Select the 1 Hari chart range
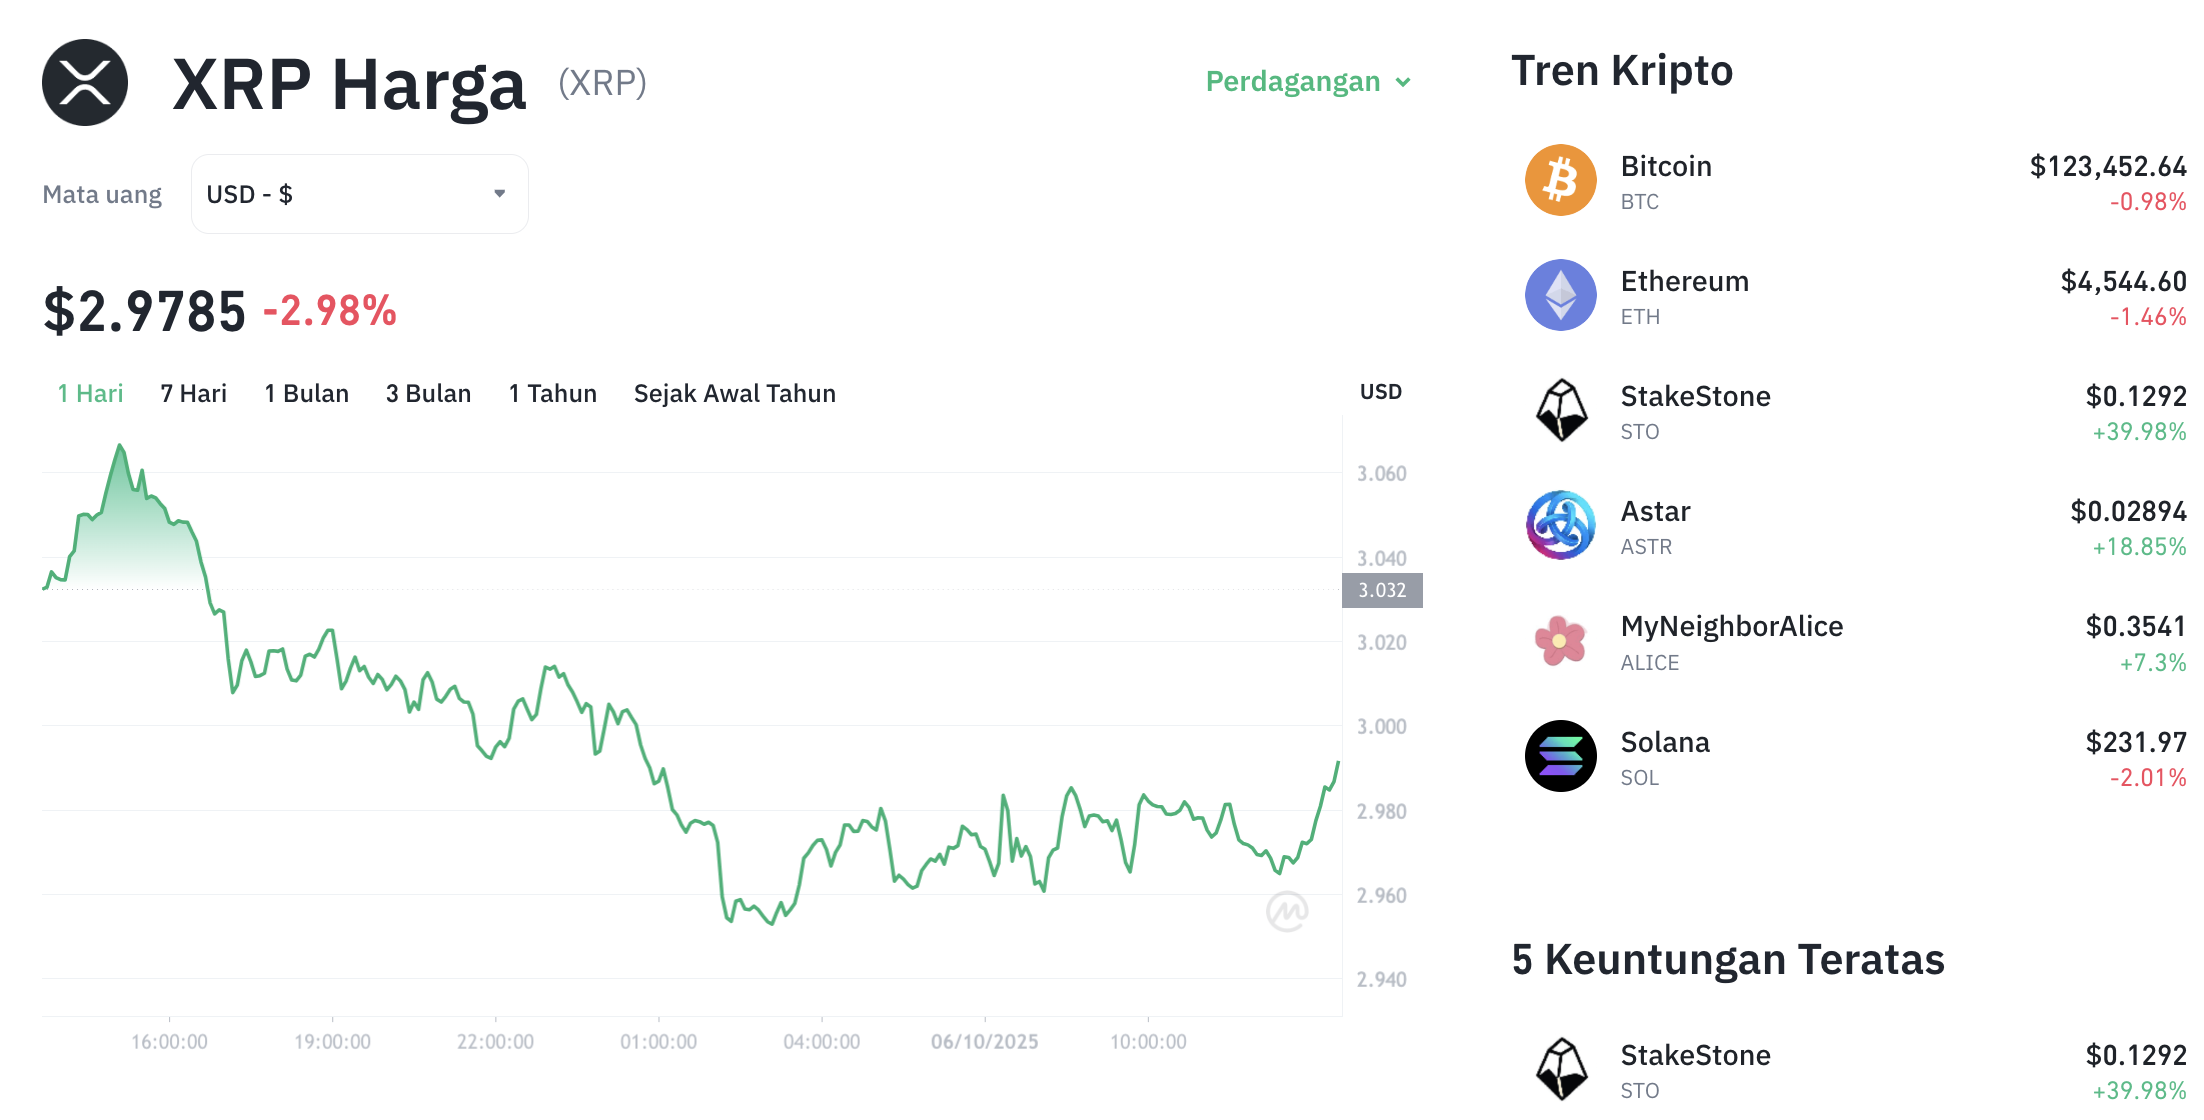 click(x=90, y=394)
